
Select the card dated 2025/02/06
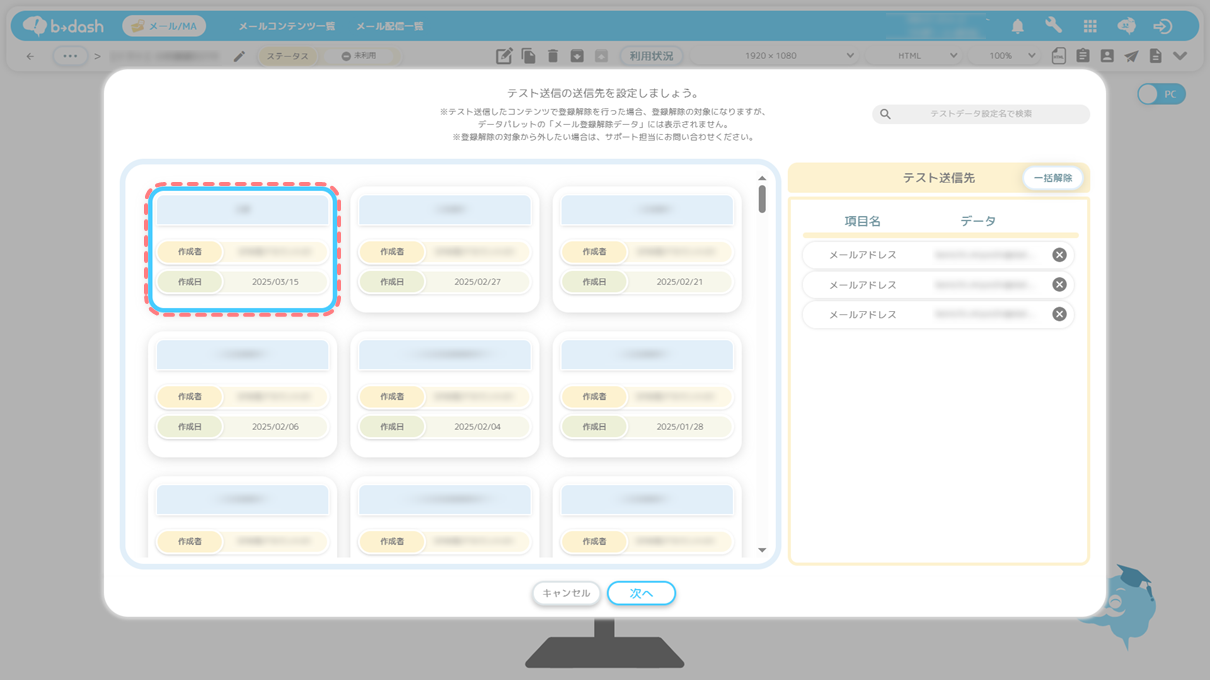(x=242, y=394)
